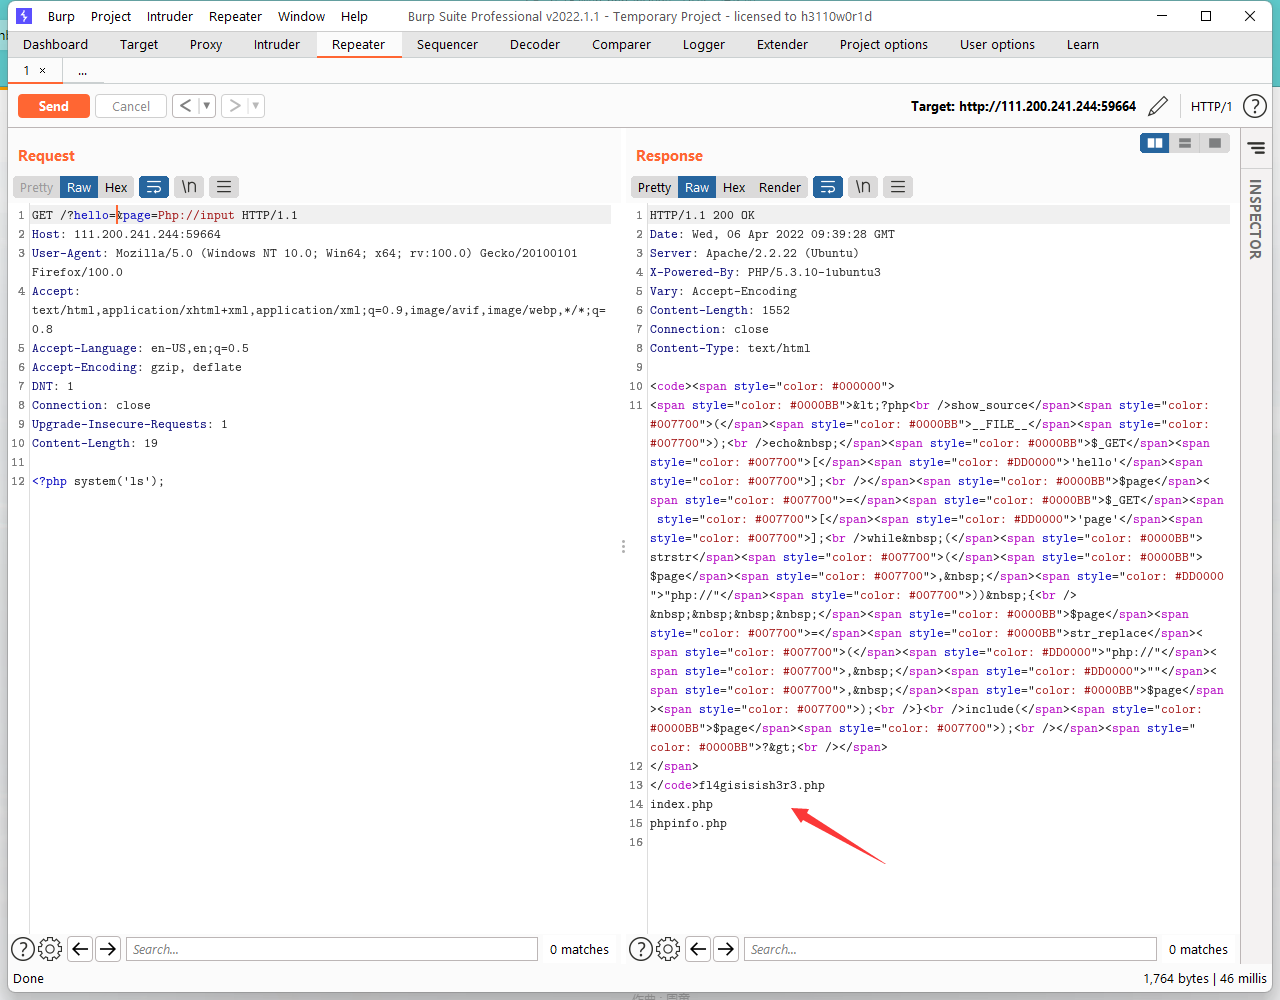Click the php system('ls') request body
The image size is (1280, 1000).
(98, 481)
